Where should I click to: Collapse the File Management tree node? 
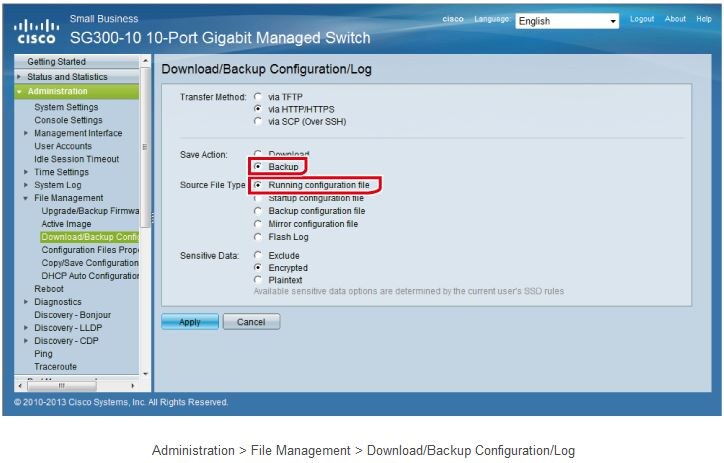(26, 198)
